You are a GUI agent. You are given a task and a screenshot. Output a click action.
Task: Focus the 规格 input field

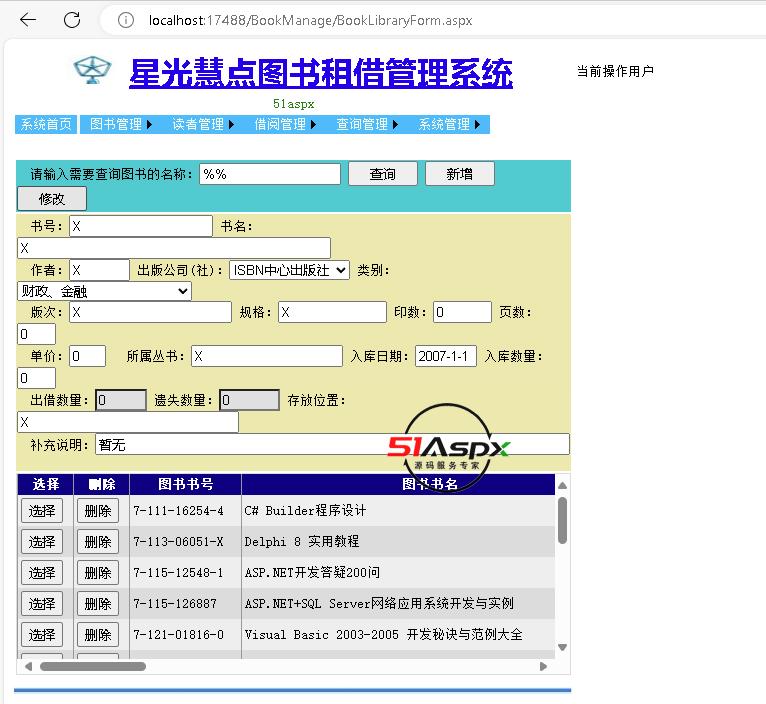[x=332, y=312]
